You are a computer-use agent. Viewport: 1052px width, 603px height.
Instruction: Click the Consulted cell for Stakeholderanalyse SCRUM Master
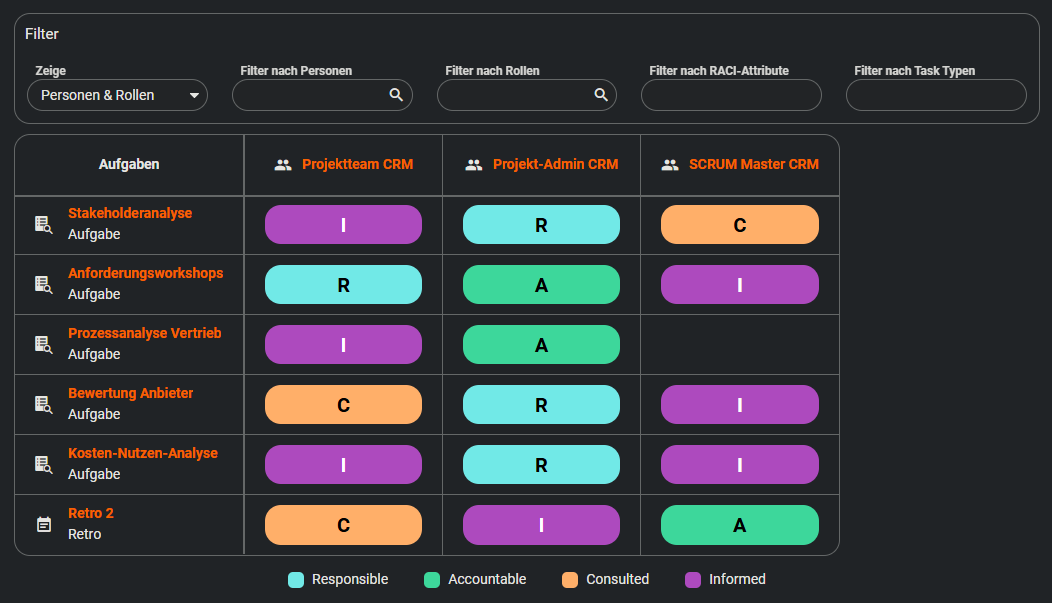(x=740, y=225)
